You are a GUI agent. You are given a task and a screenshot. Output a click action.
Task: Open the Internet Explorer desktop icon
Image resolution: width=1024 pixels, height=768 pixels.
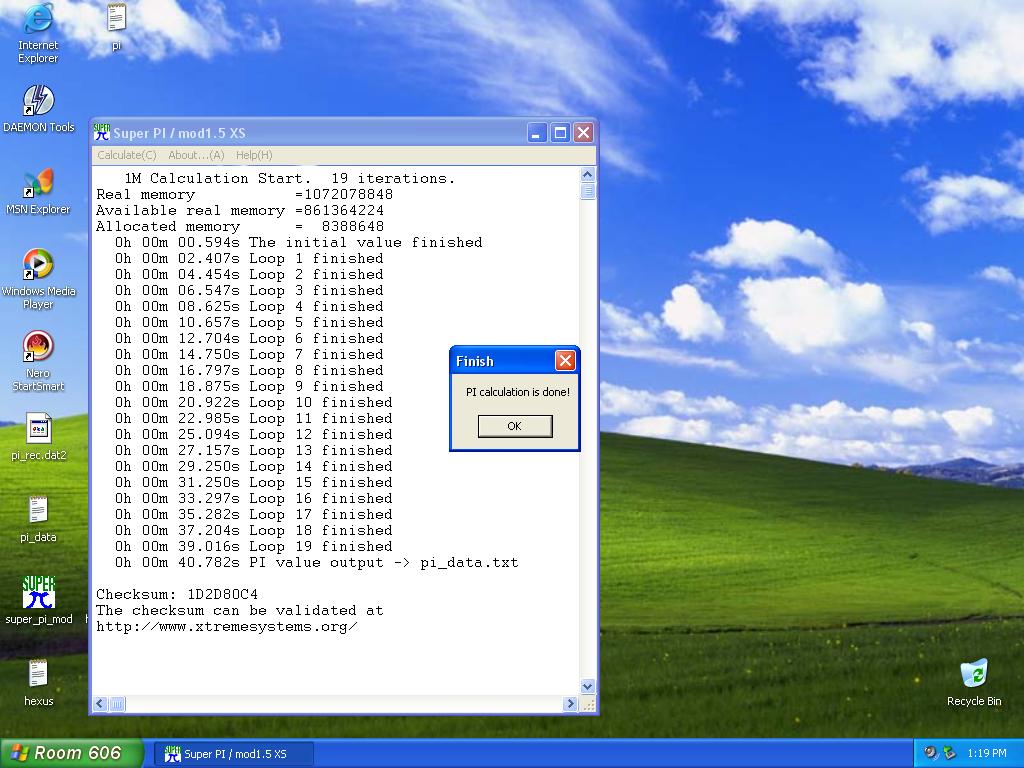tap(38, 33)
